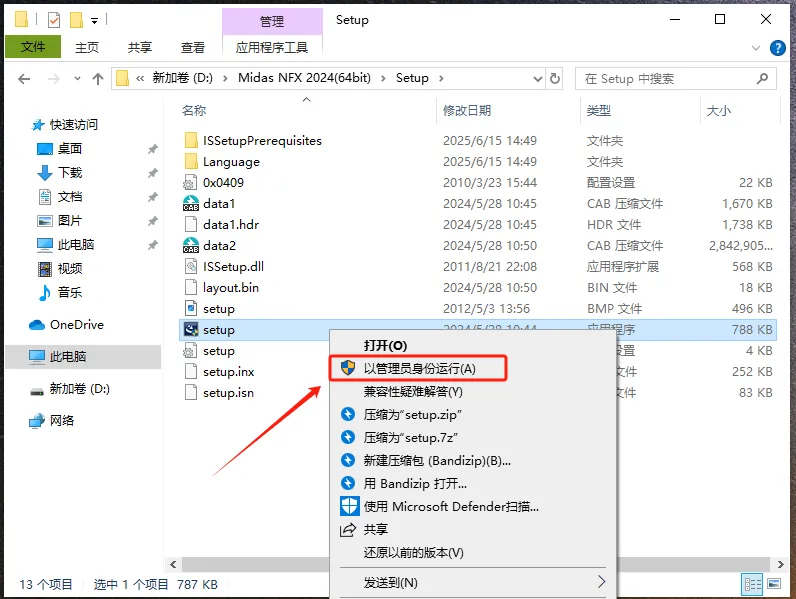Go up one folder level
796x599 pixels.
click(98, 79)
